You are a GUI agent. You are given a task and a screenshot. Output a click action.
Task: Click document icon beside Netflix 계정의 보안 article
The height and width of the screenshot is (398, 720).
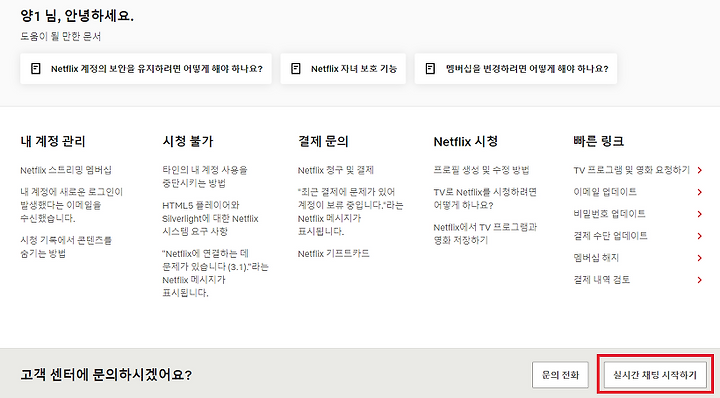click(36, 69)
